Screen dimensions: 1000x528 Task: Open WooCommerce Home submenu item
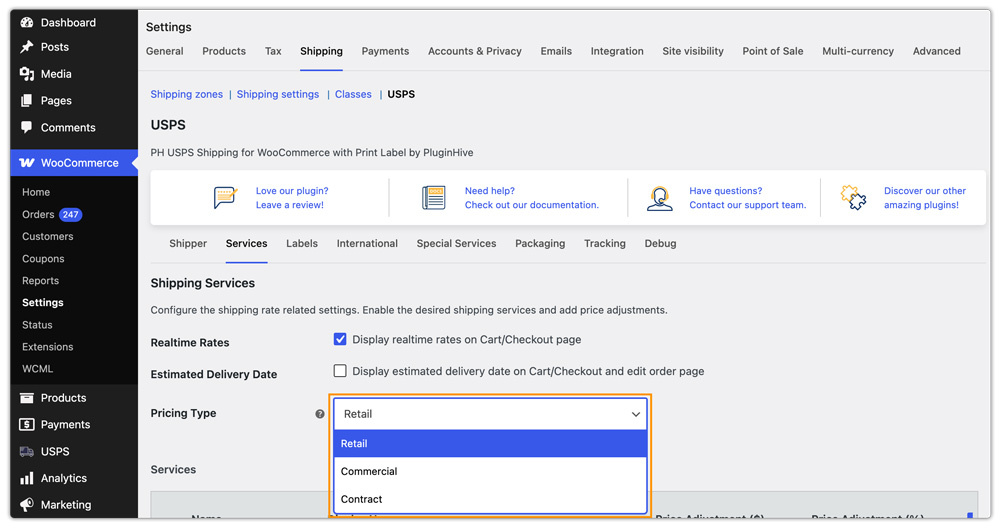36,192
